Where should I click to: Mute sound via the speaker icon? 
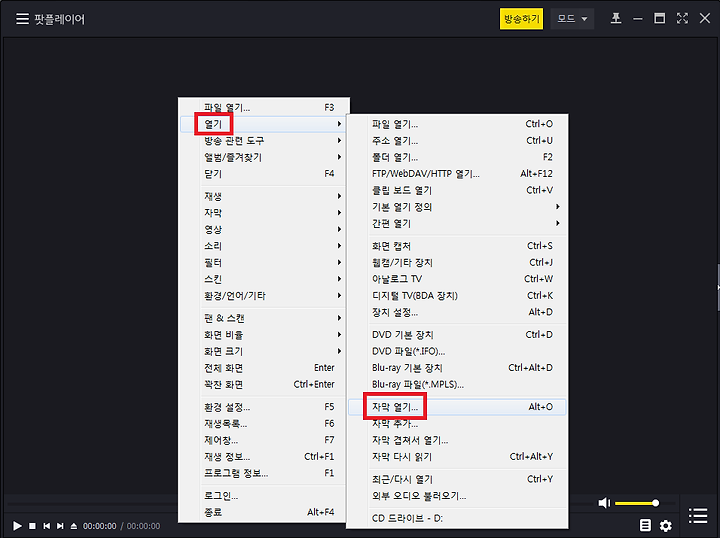point(604,503)
